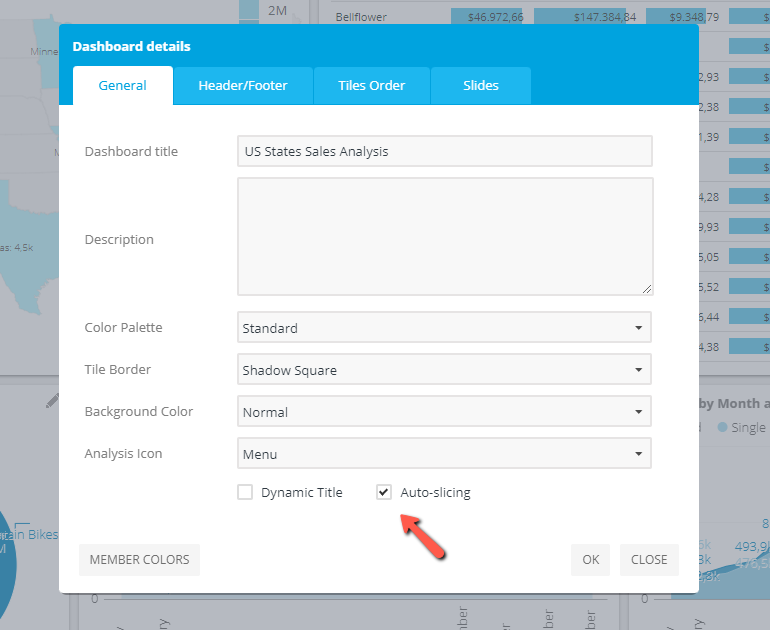Click the CLOSE button
The width and height of the screenshot is (770, 630).
click(x=649, y=560)
